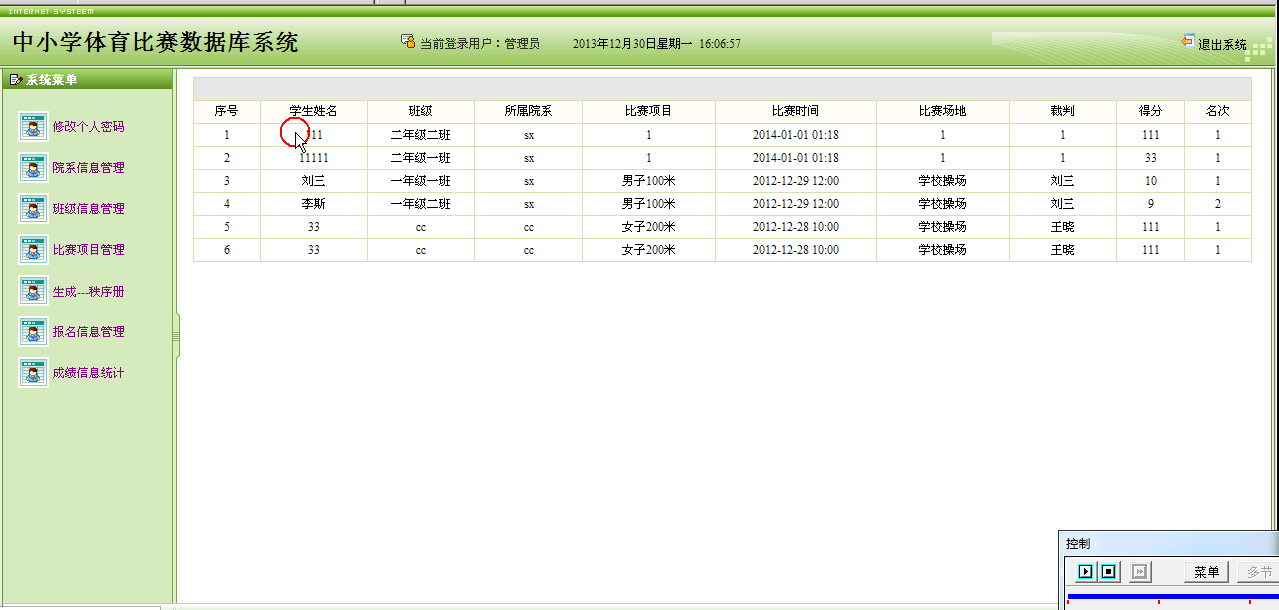
Task: Open 生成---秩序册 link
Action: 89,292
